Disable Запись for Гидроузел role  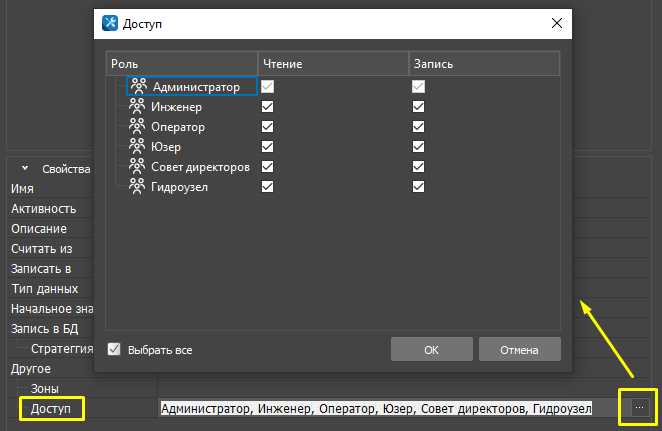point(418,187)
